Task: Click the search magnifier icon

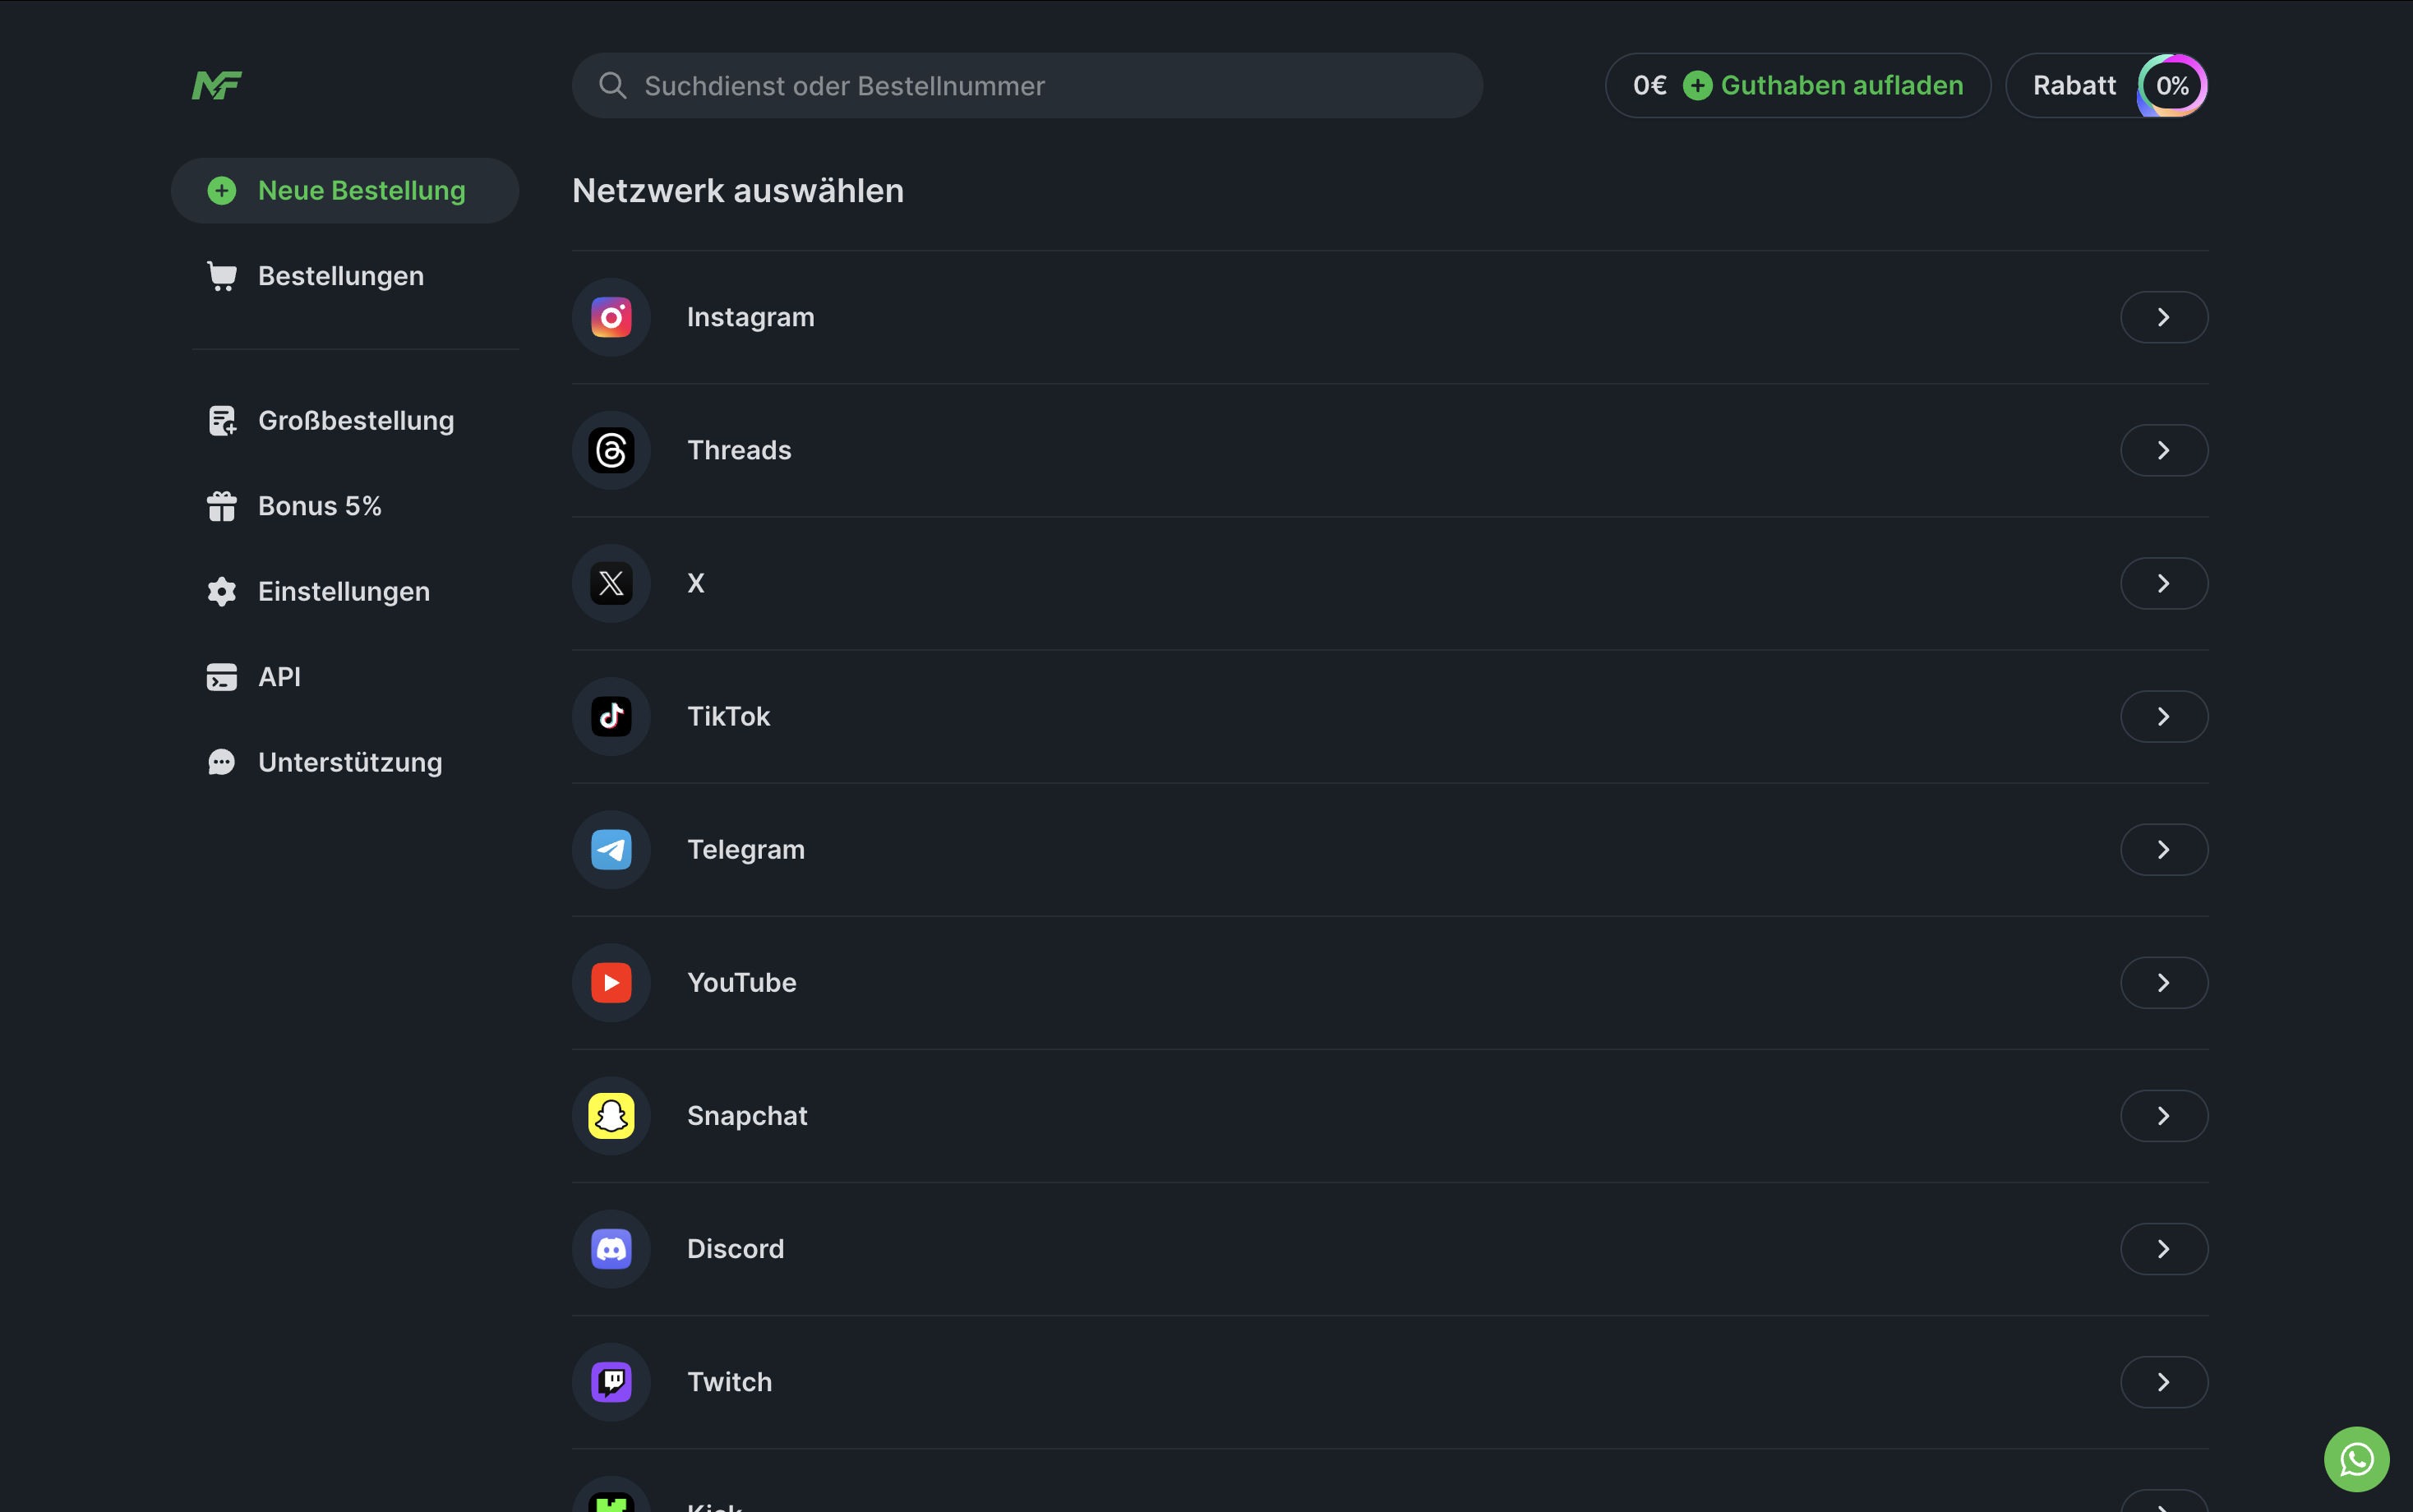Action: pos(612,86)
